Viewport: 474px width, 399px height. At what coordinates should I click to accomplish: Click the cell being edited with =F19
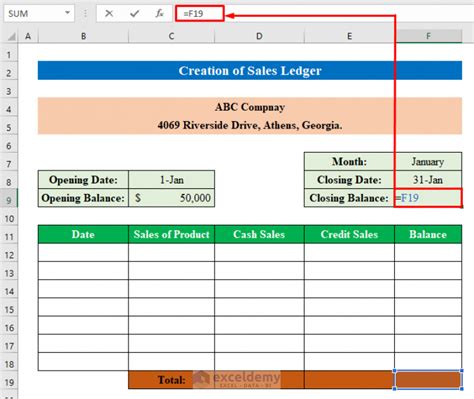428,198
